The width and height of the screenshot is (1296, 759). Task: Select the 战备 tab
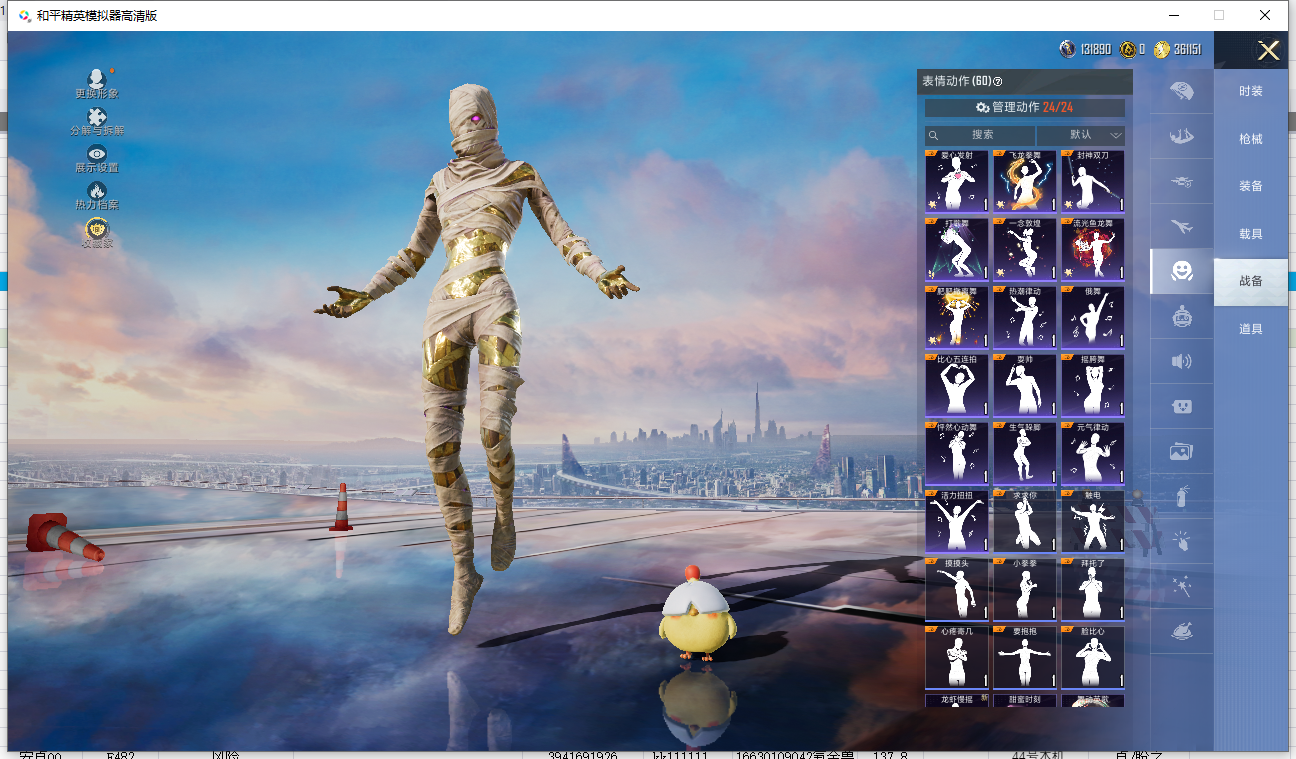[1251, 281]
